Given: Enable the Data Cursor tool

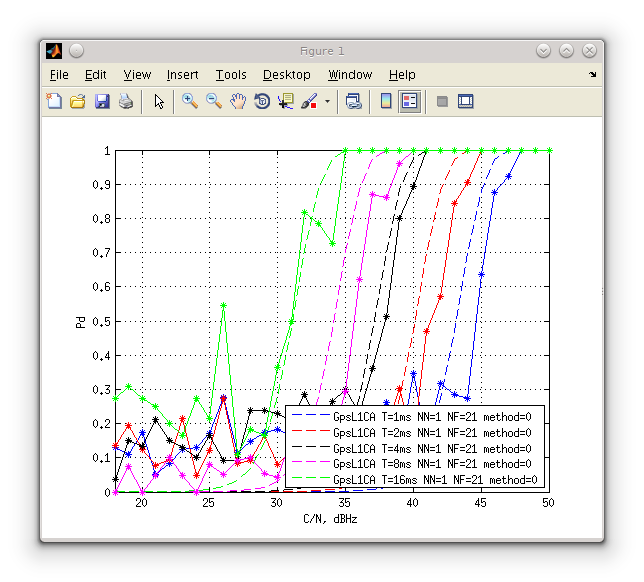Looking at the screenshot, I should pyautogui.click(x=286, y=101).
